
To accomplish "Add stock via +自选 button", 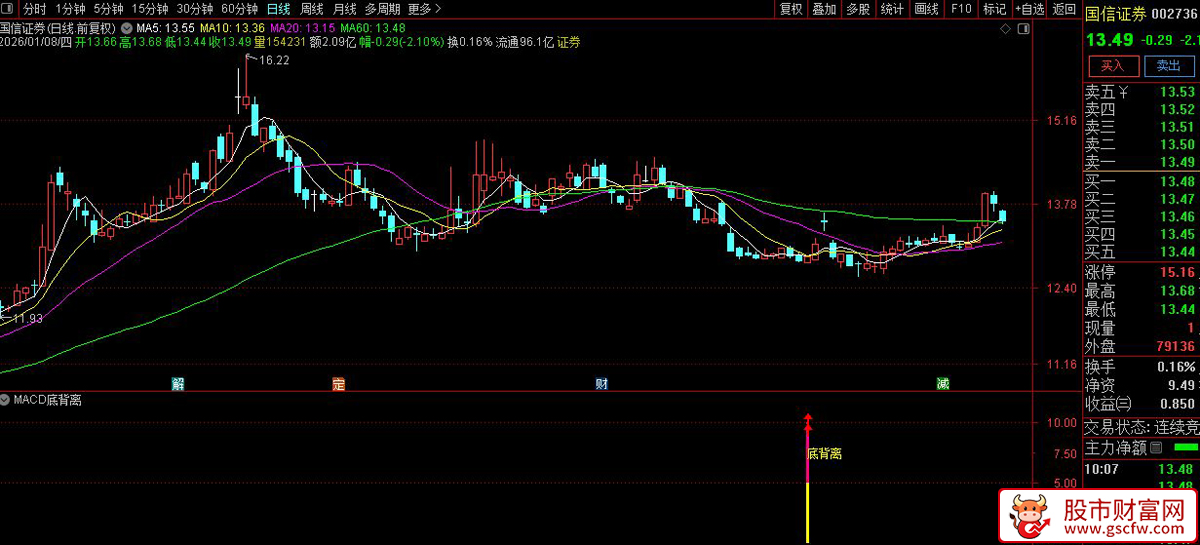I will pos(1029,9).
